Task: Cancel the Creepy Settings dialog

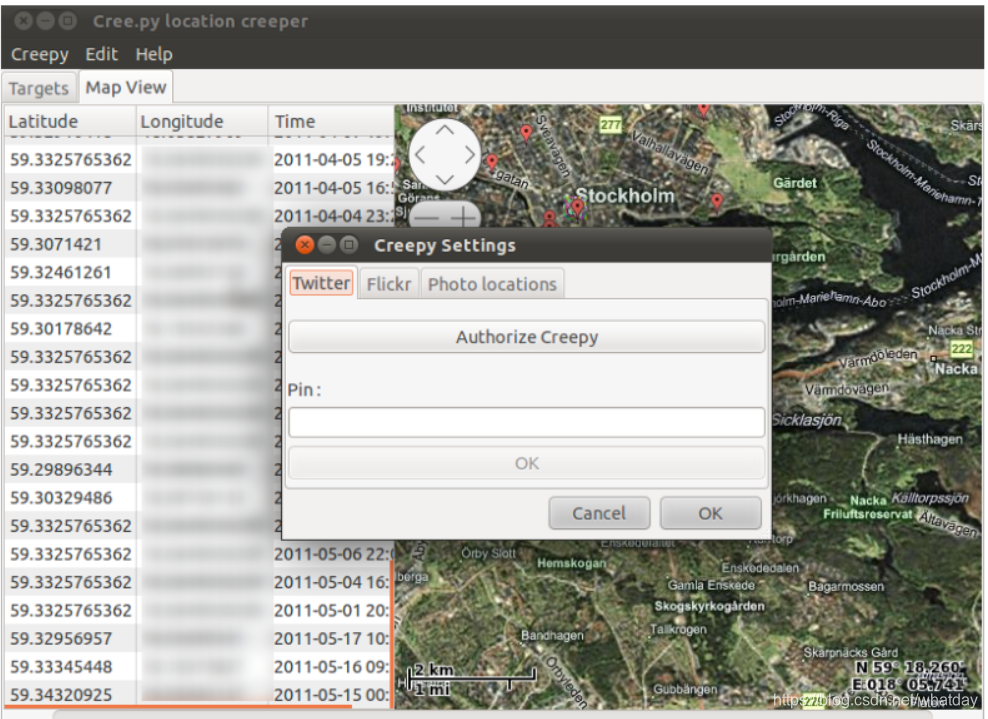Action: 599,513
